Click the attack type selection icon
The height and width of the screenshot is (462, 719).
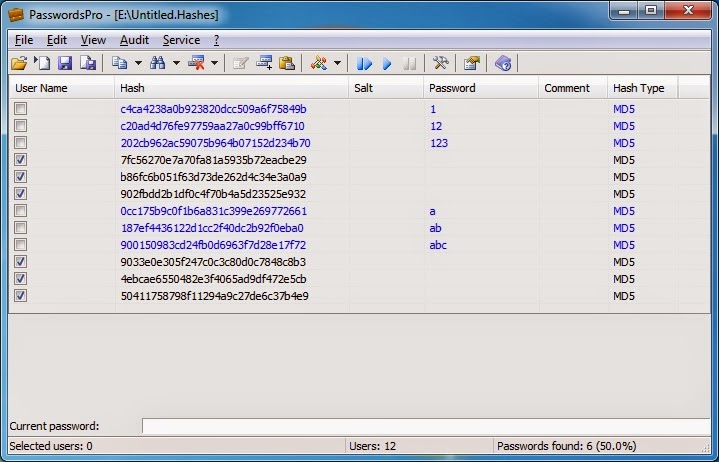click(x=319, y=63)
